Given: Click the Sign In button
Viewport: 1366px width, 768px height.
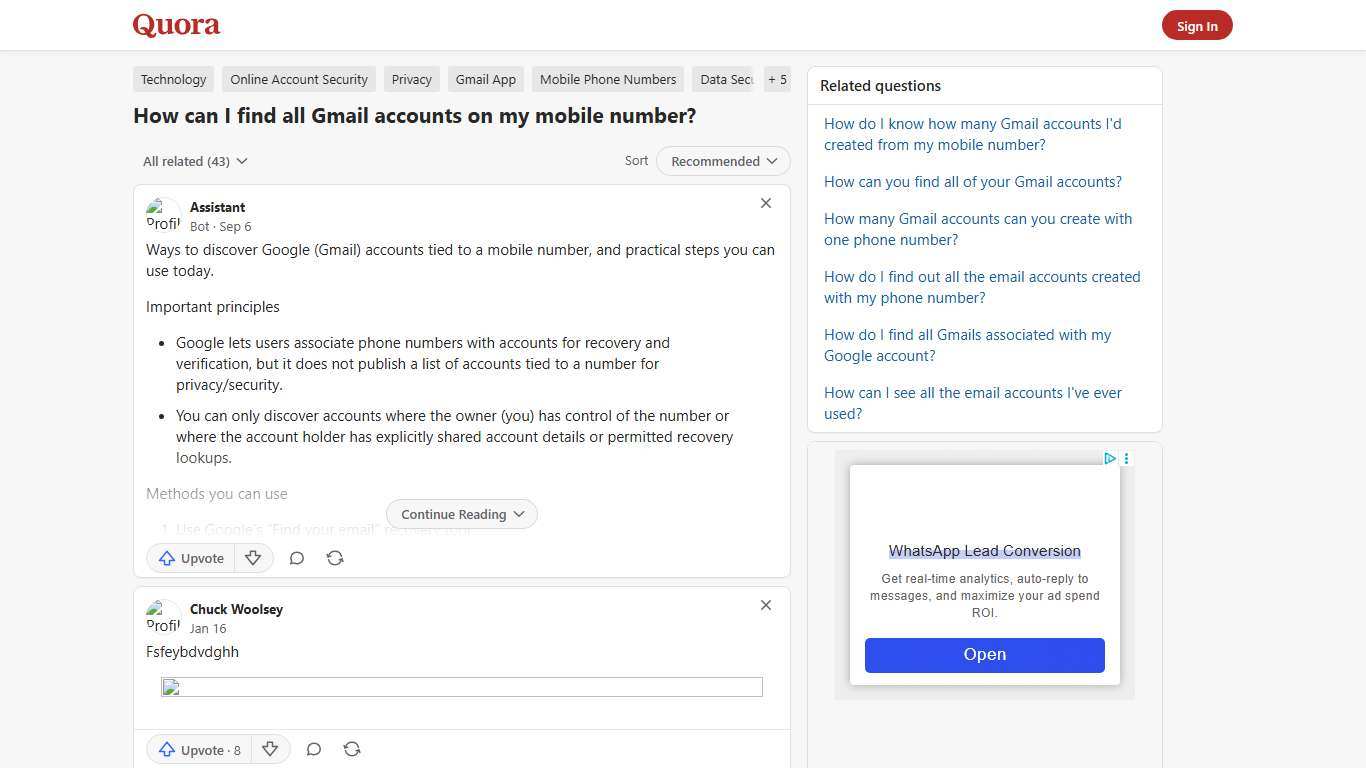Looking at the screenshot, I should [1197, 25].
